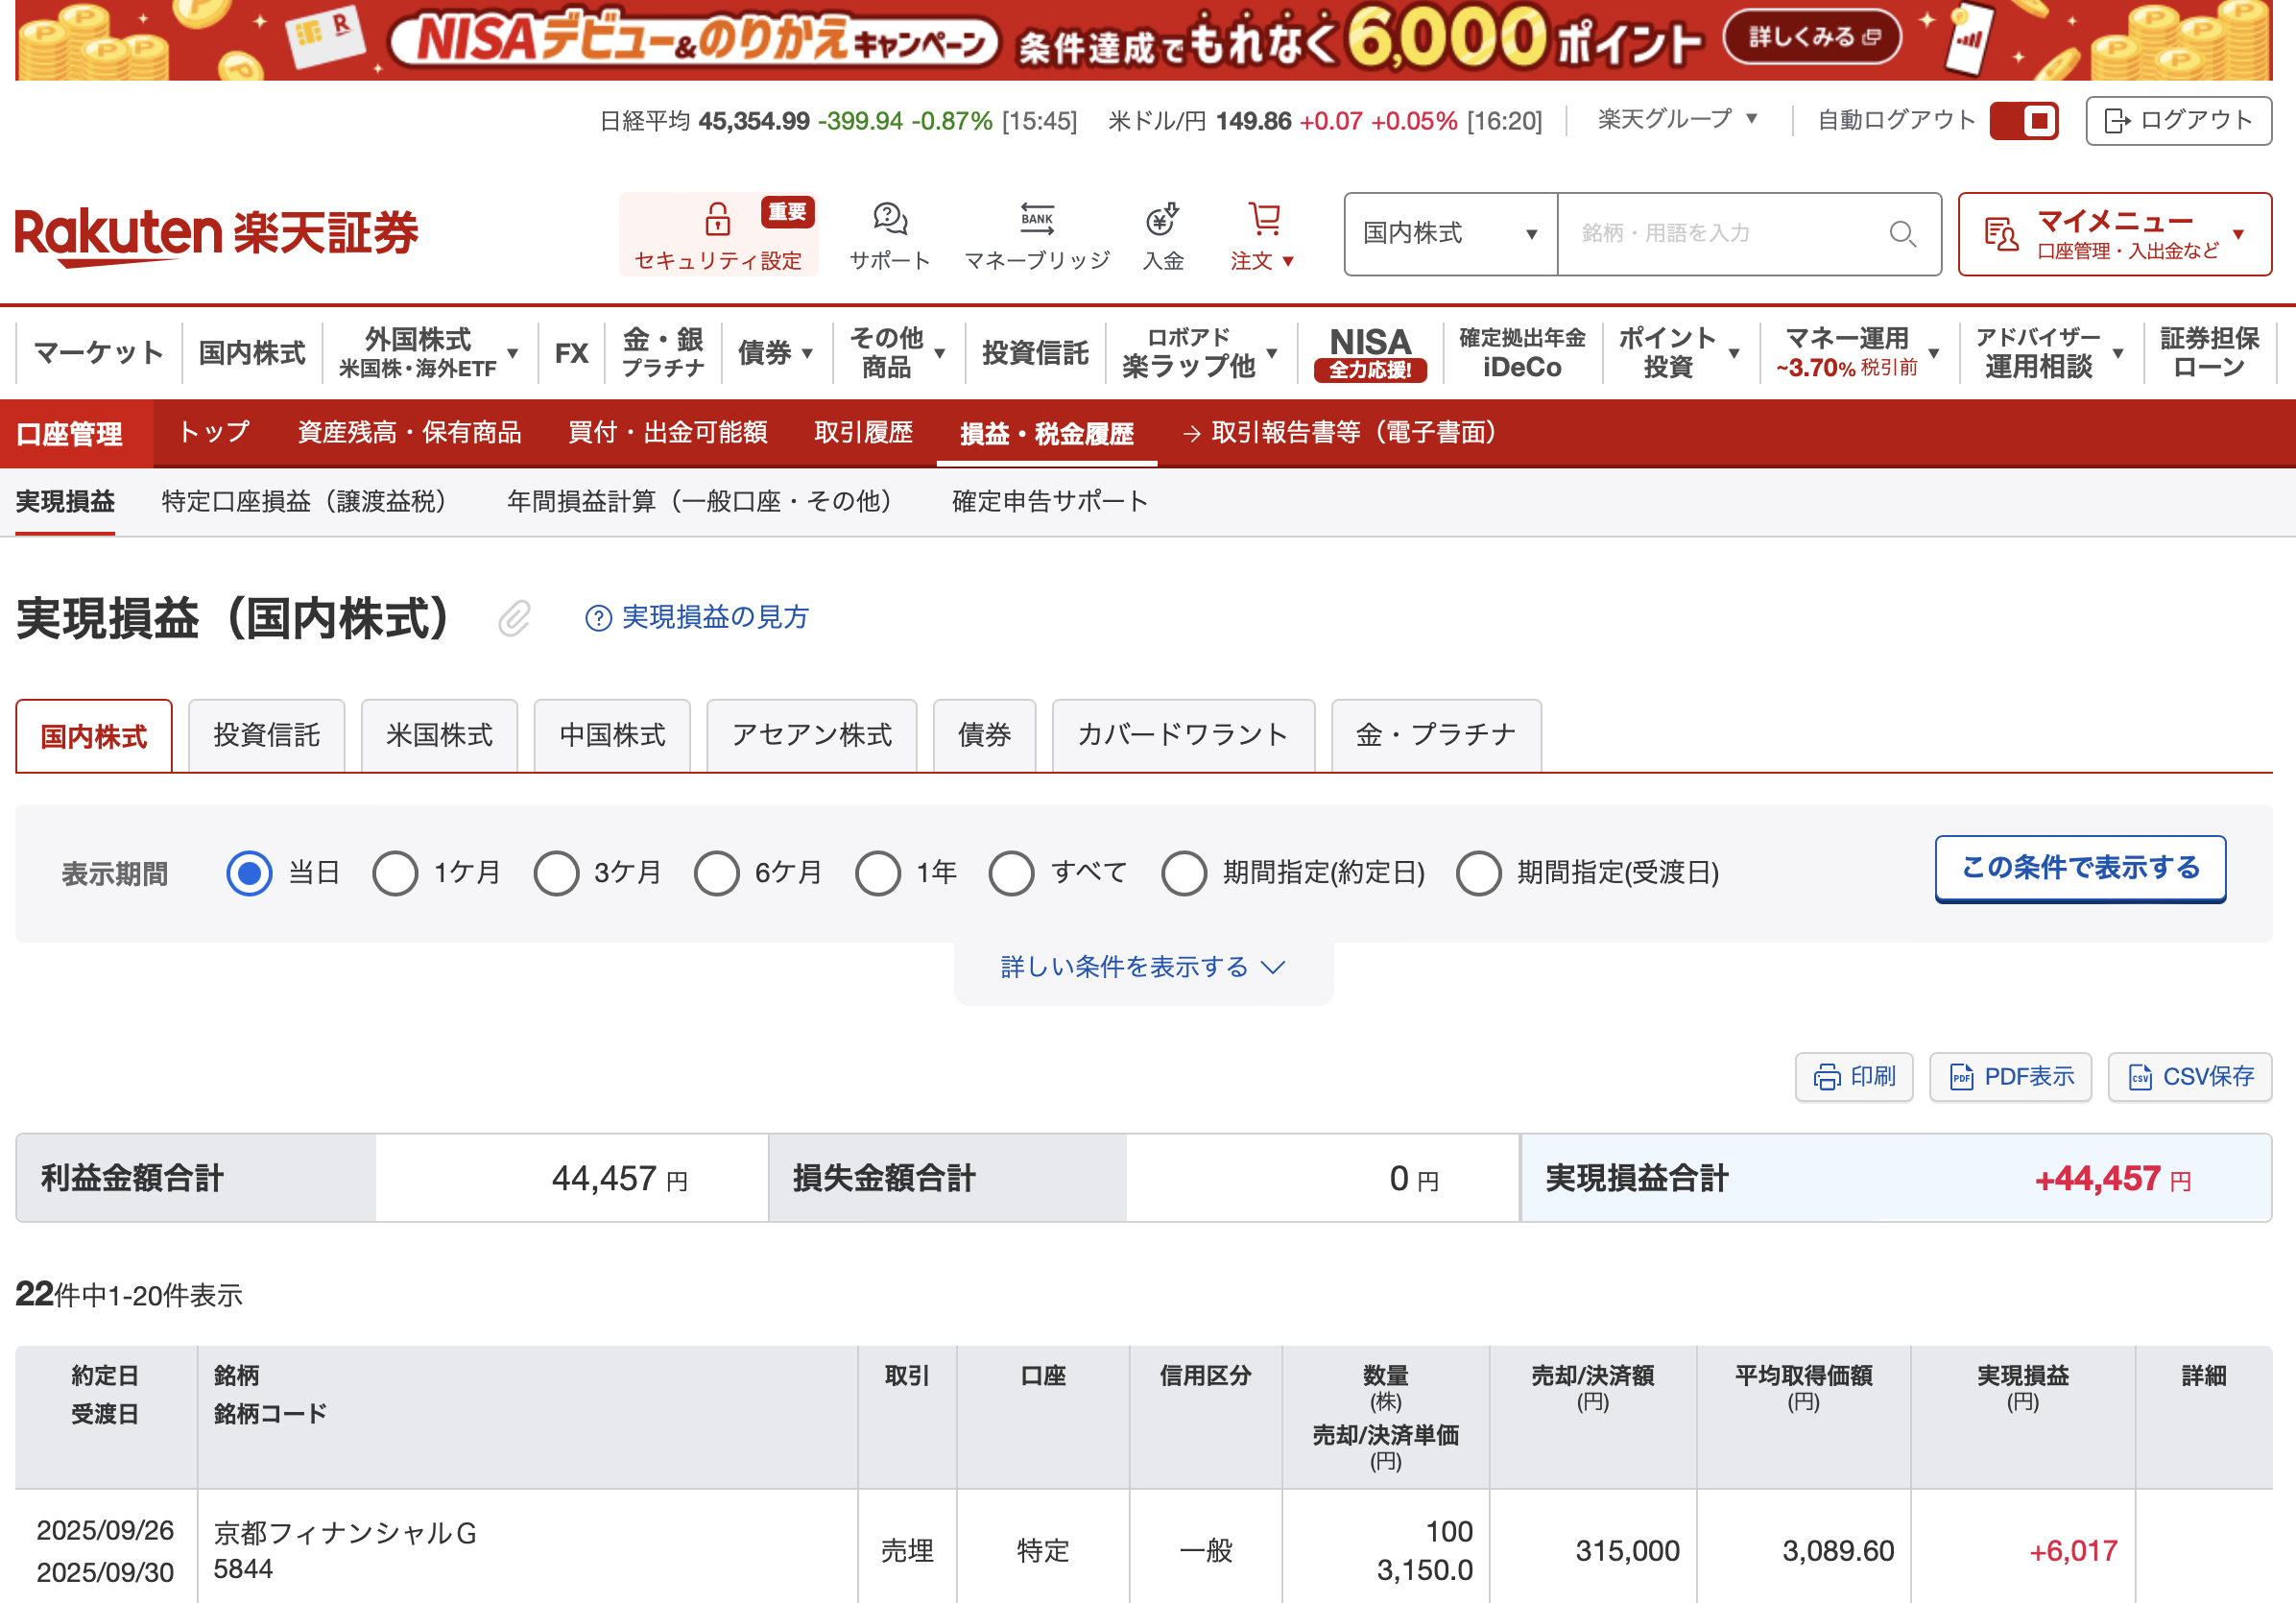Expand the My Menu (マイメニュー) dropdown

2114,234
